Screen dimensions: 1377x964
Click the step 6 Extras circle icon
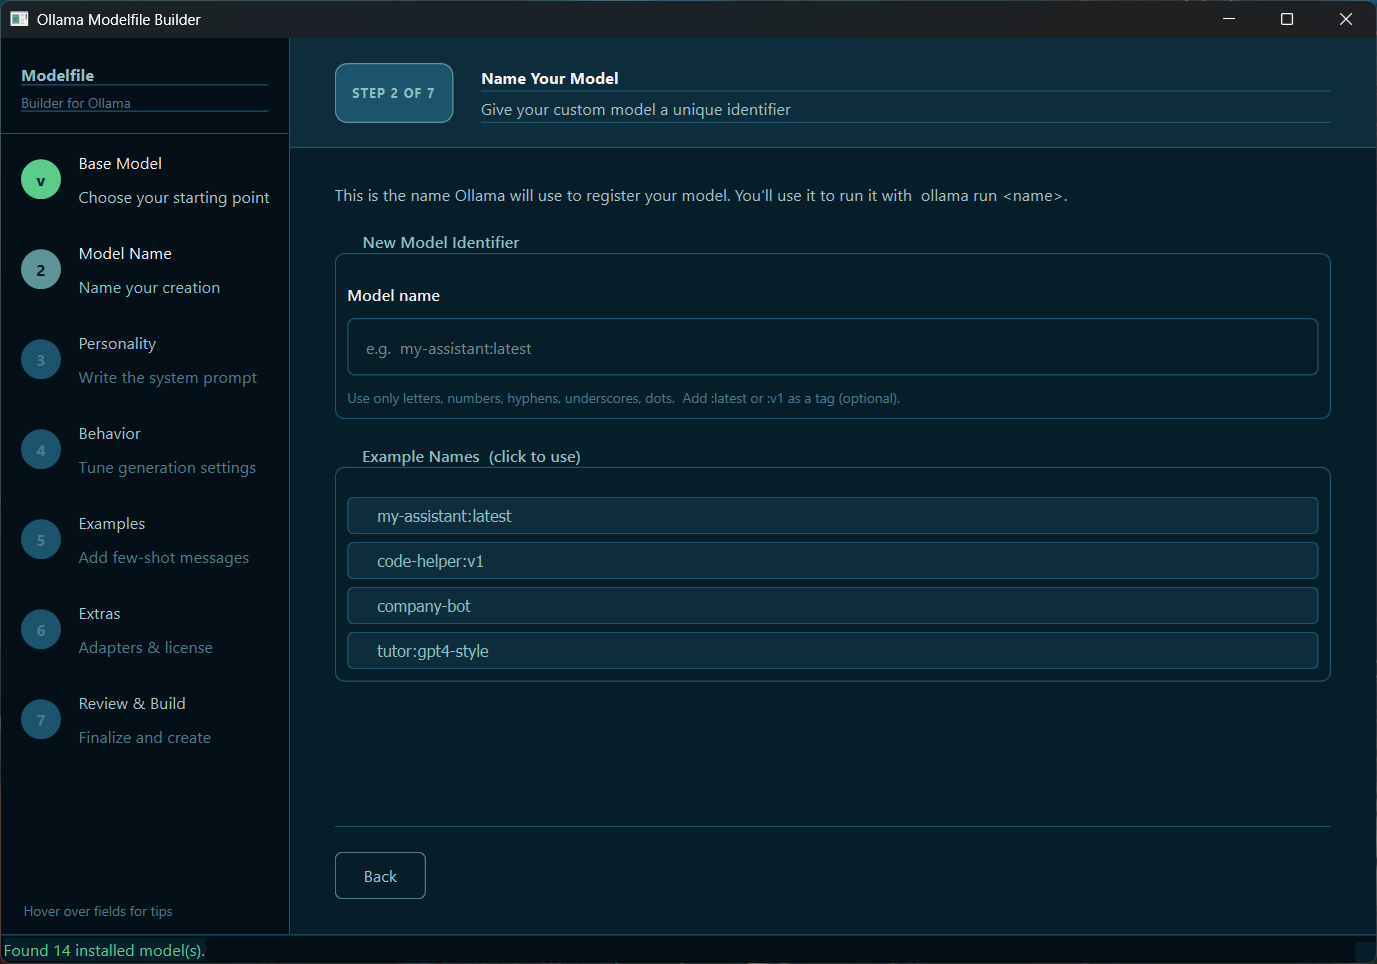[x=41, y=630]
